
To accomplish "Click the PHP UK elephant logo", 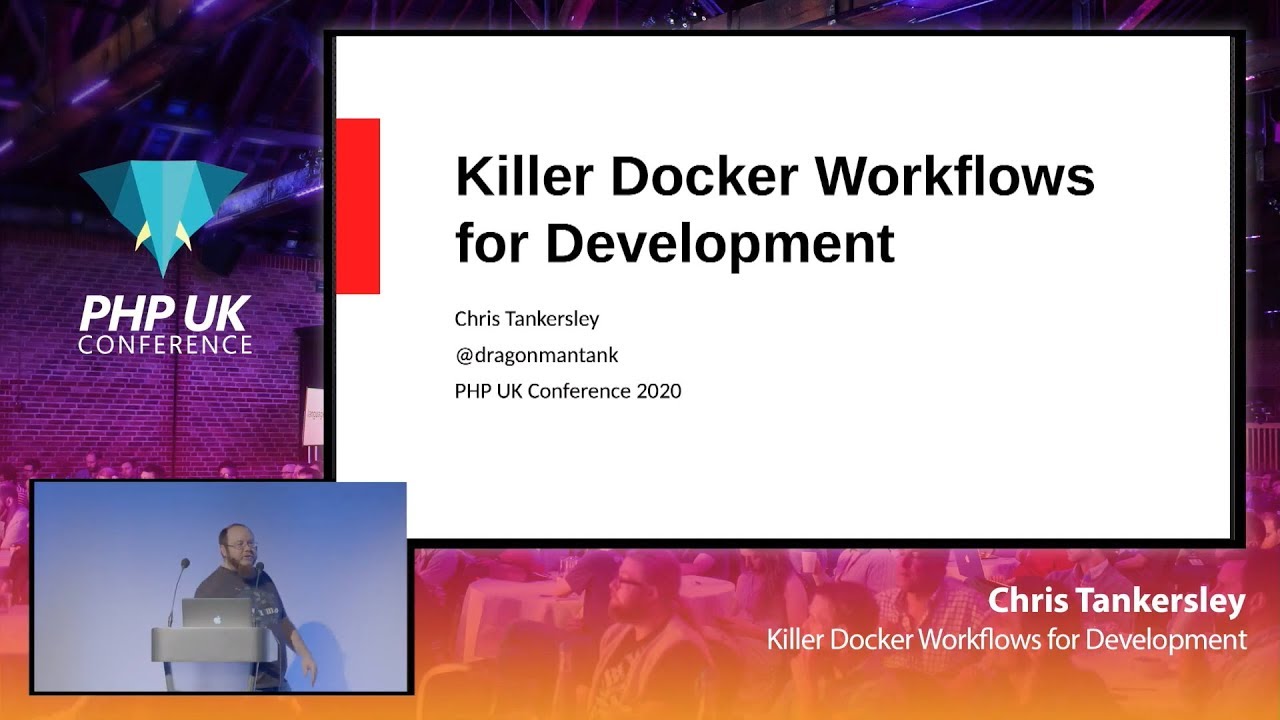I will click(x=163, y=219).
